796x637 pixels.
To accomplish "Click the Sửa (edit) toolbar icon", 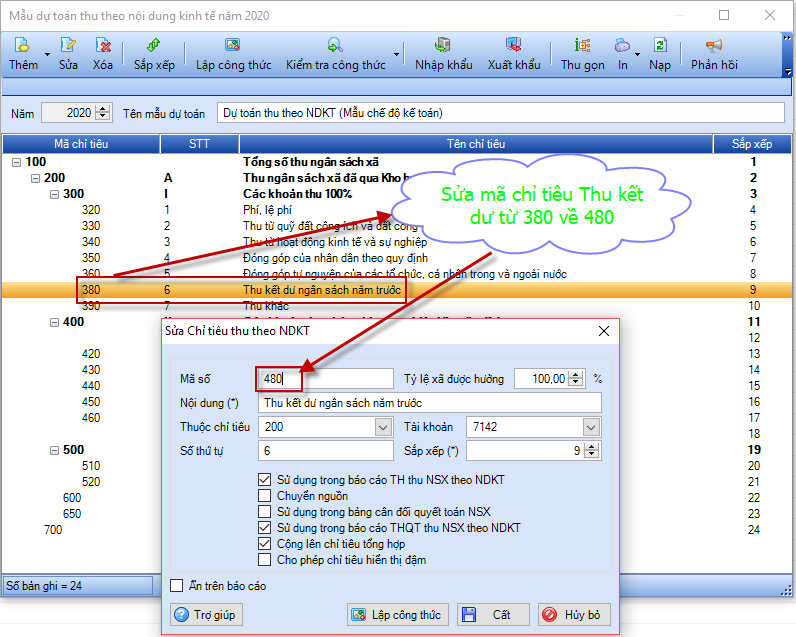I will [68, 46].
